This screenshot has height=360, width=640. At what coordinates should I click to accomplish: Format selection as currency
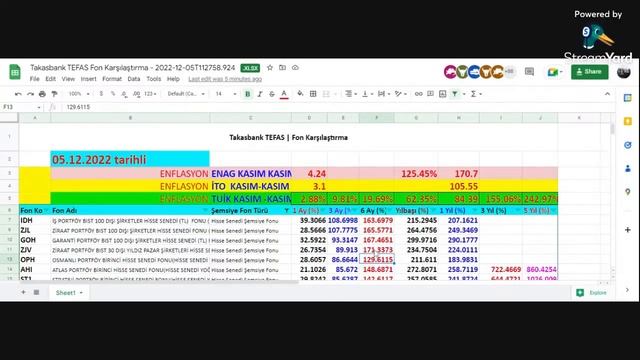pos(101,94)
